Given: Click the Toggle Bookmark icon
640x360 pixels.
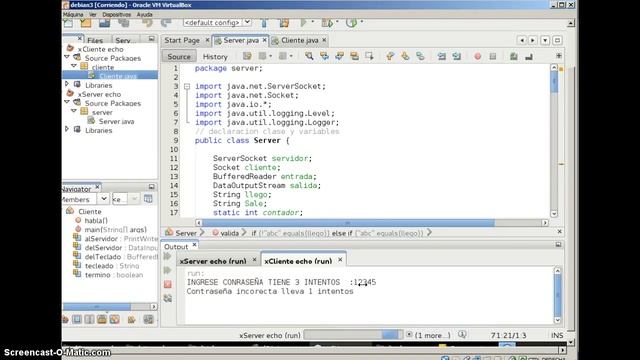Looking at the screenshot, I should [x=420, y=56].
